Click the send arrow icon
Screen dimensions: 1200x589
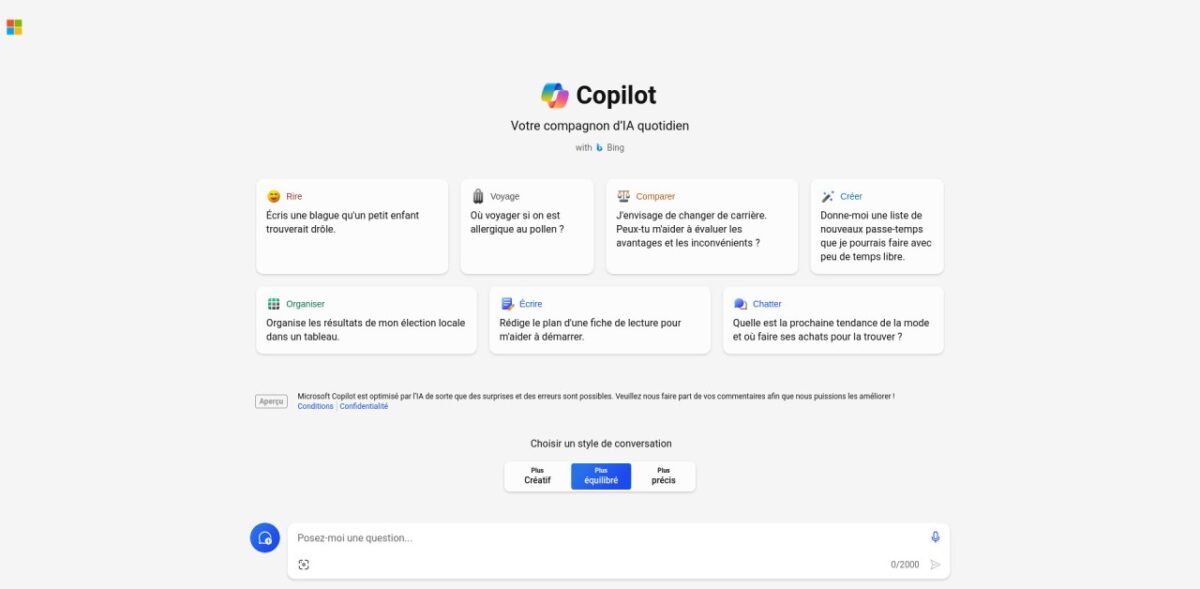(935, 564)
